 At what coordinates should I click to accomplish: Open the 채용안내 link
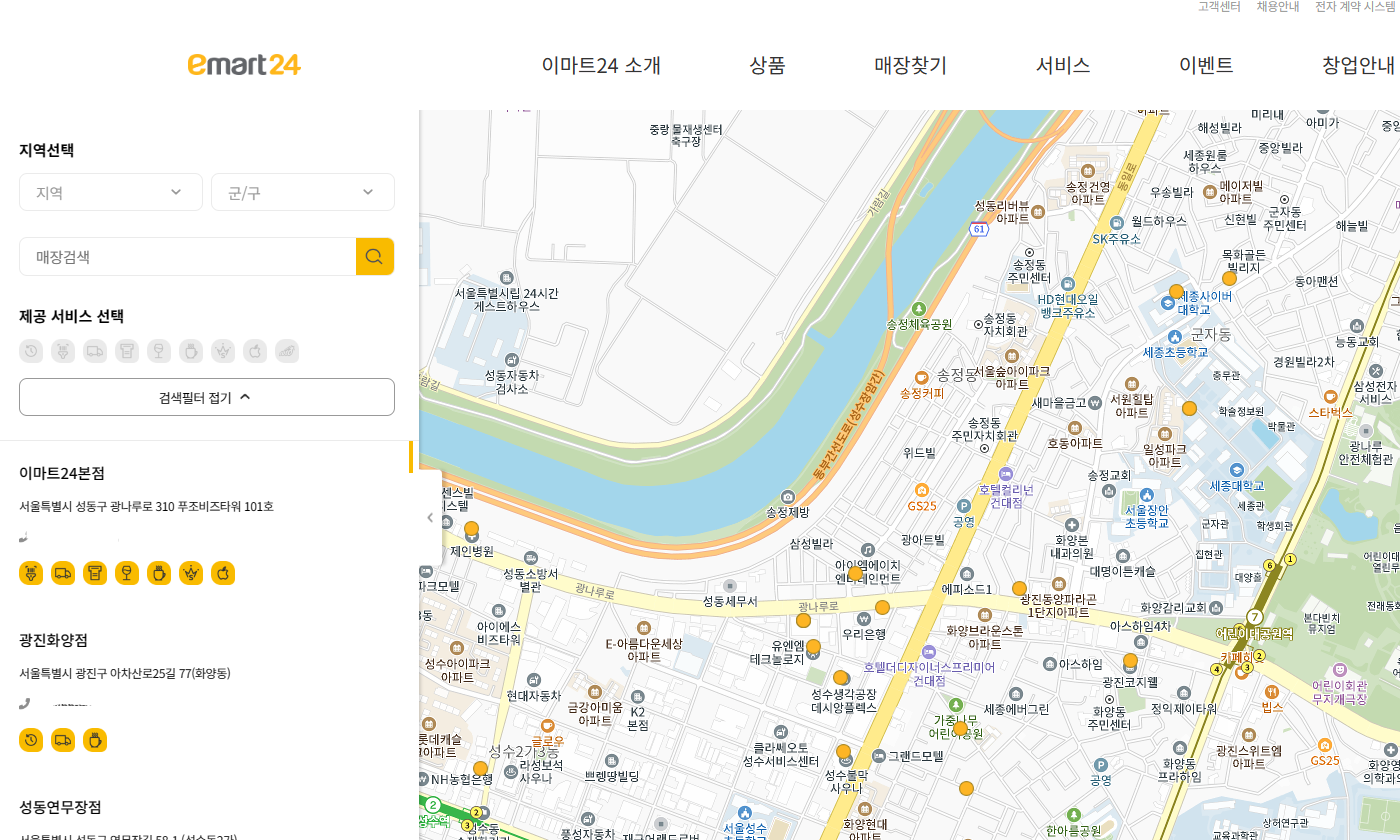[x=1278, y=6]
